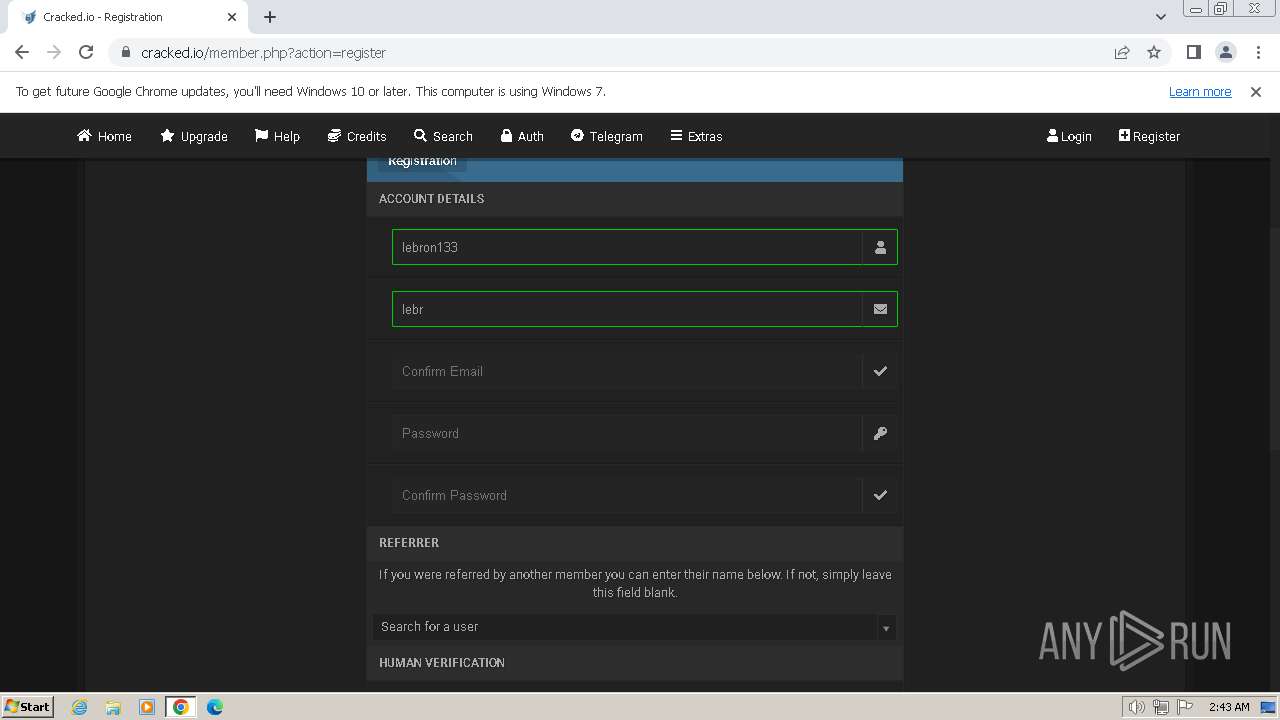Screen dimensions: 1280x720
Task: Go to the Credits page
Action: tap(357, 136)
